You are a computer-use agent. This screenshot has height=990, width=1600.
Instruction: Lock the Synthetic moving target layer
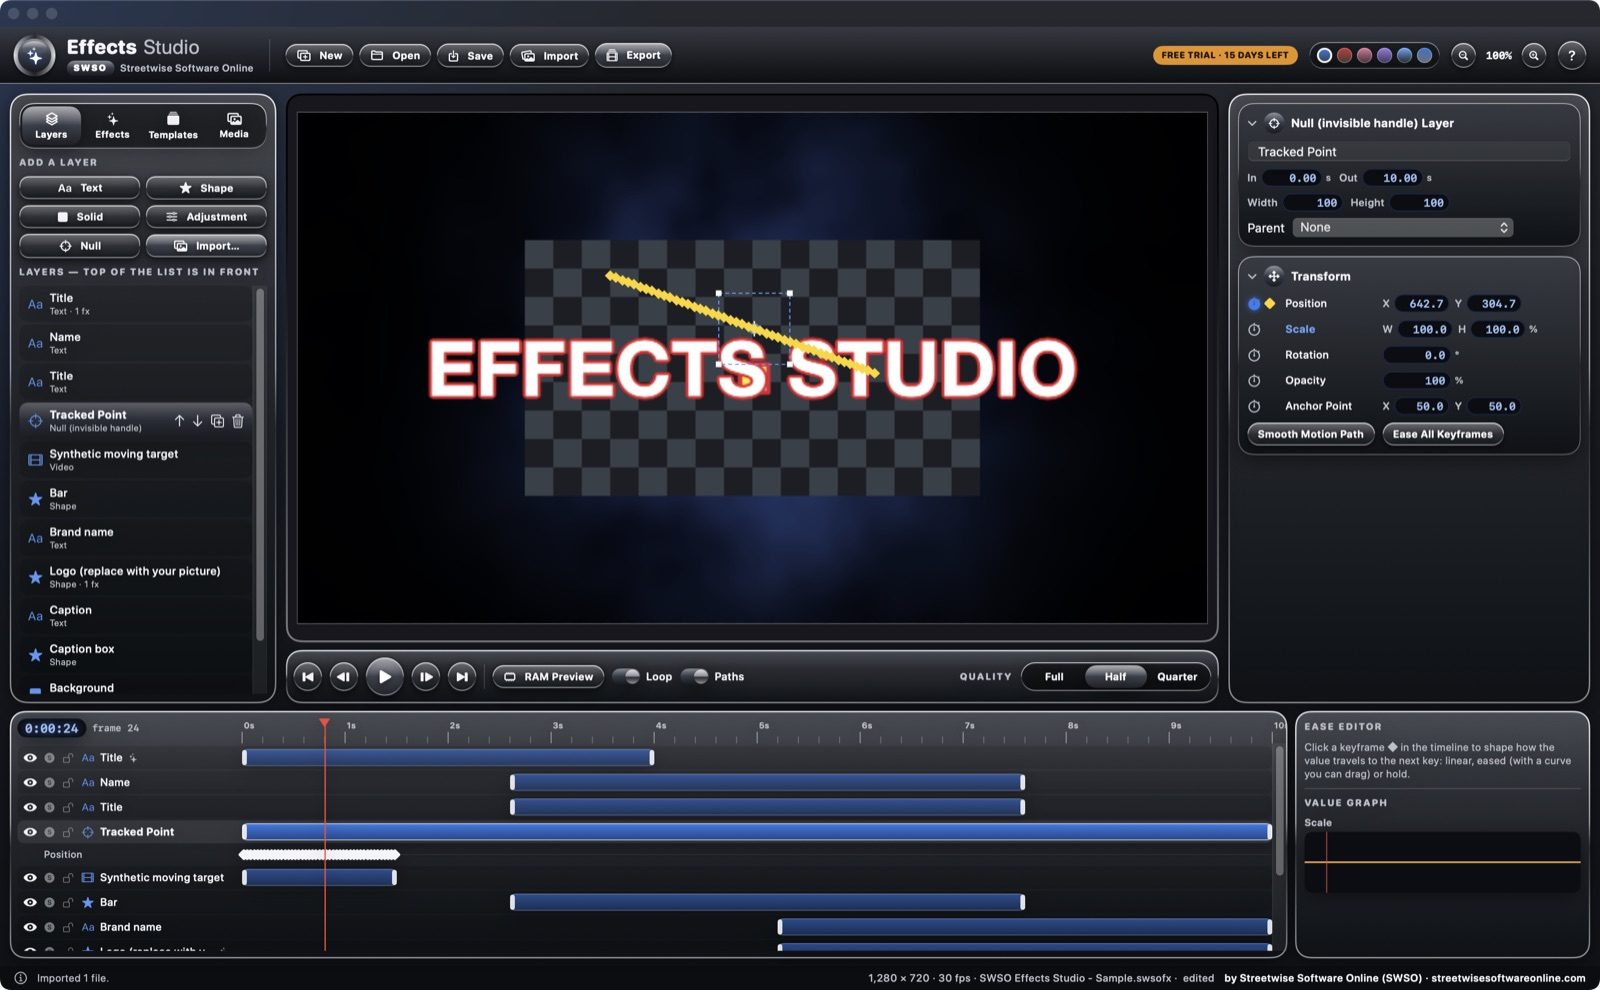point(68,878)
